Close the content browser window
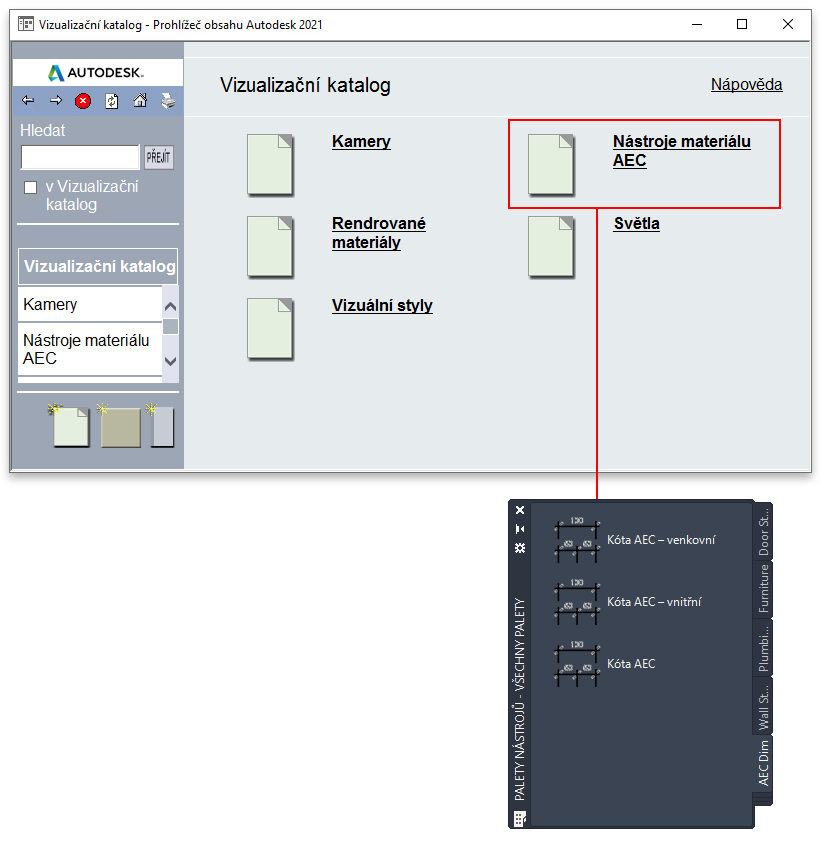821x841 pixels. (788, 24)
